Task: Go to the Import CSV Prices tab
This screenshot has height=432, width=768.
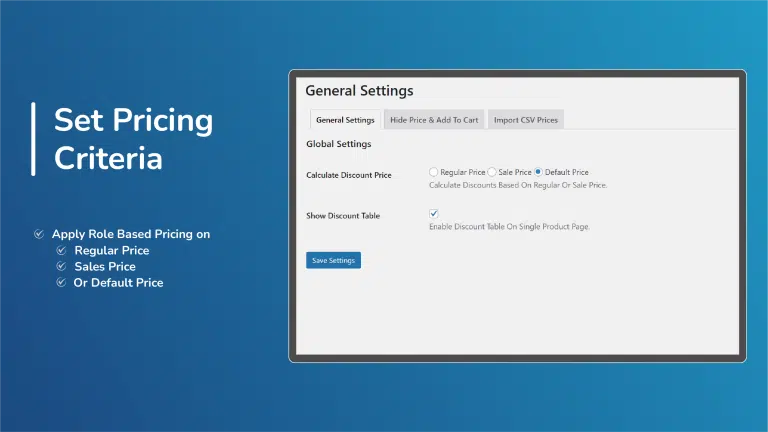Action: [x=526, y=120]
